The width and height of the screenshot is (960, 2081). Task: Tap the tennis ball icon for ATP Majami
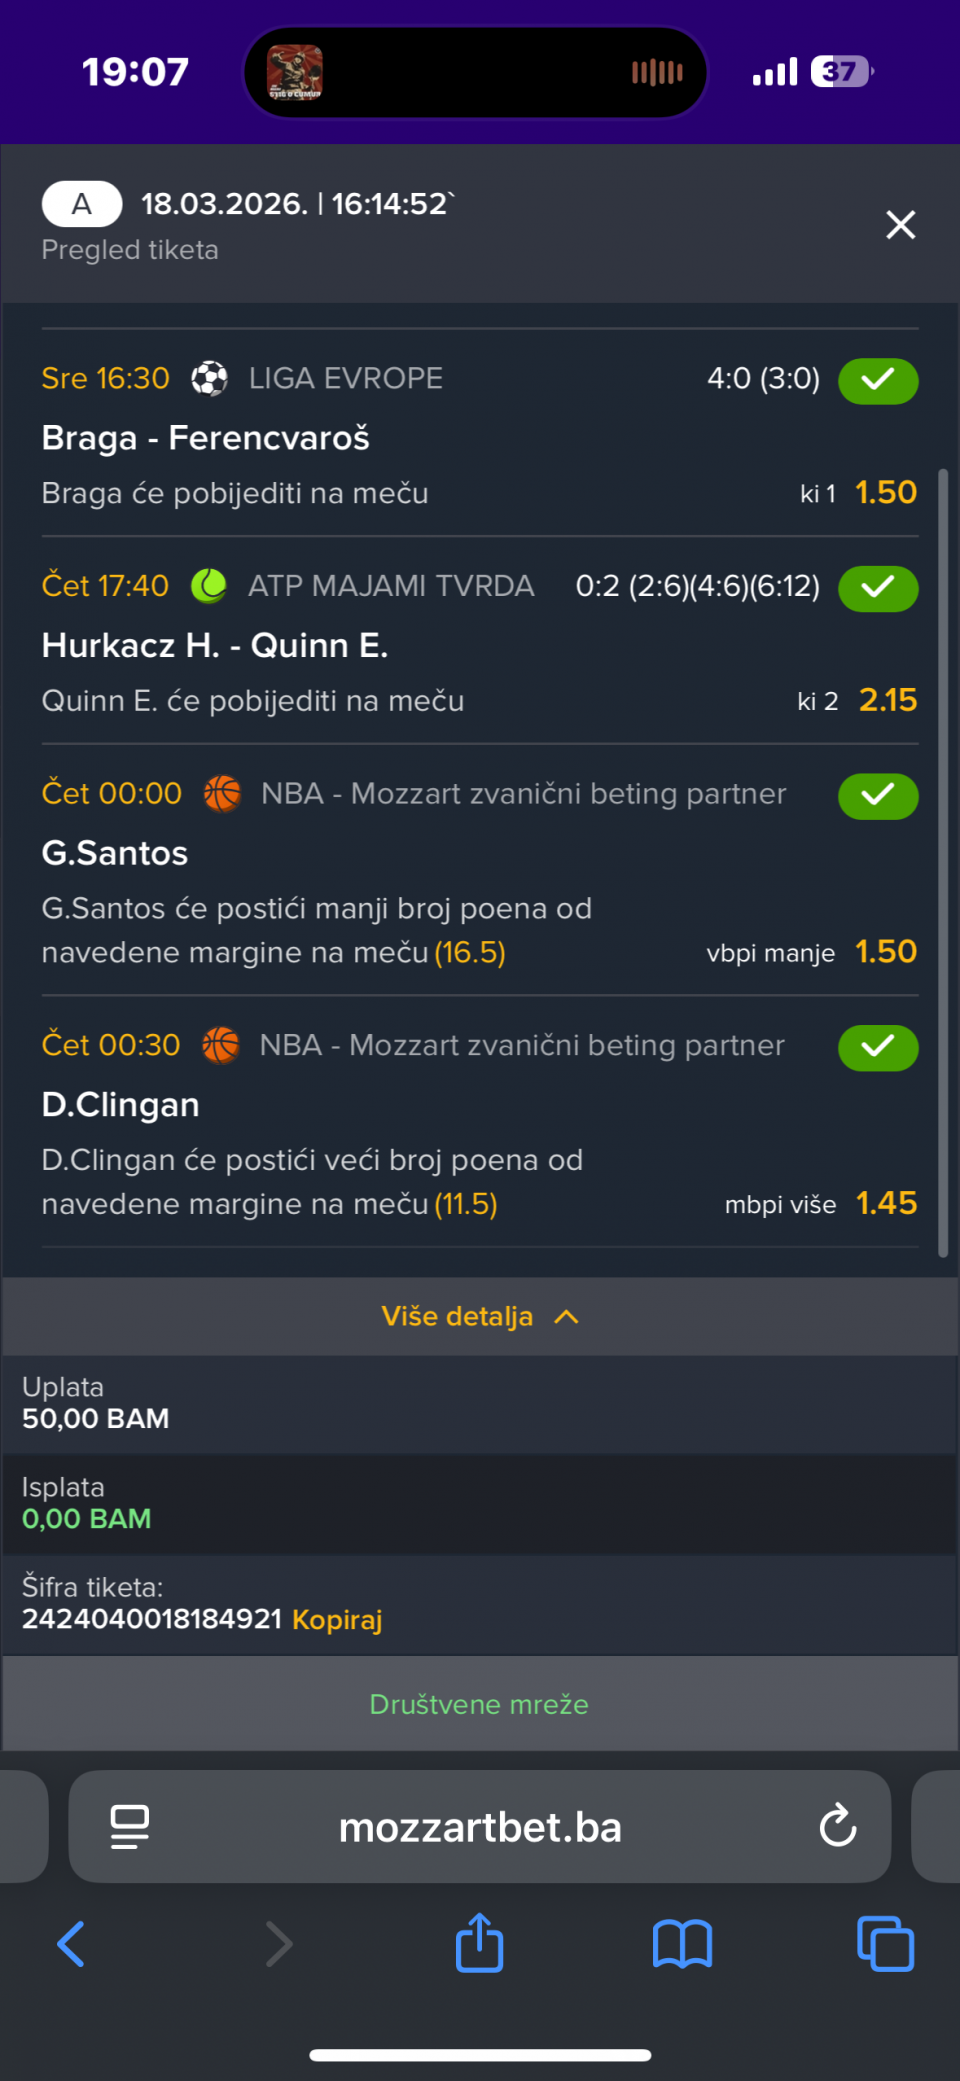[209, 586]
